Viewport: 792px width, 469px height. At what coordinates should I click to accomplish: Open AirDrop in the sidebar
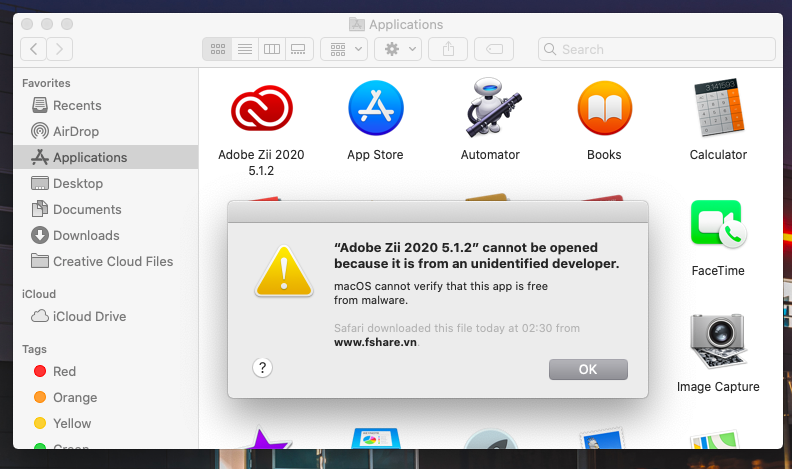[x=106, y=131]
